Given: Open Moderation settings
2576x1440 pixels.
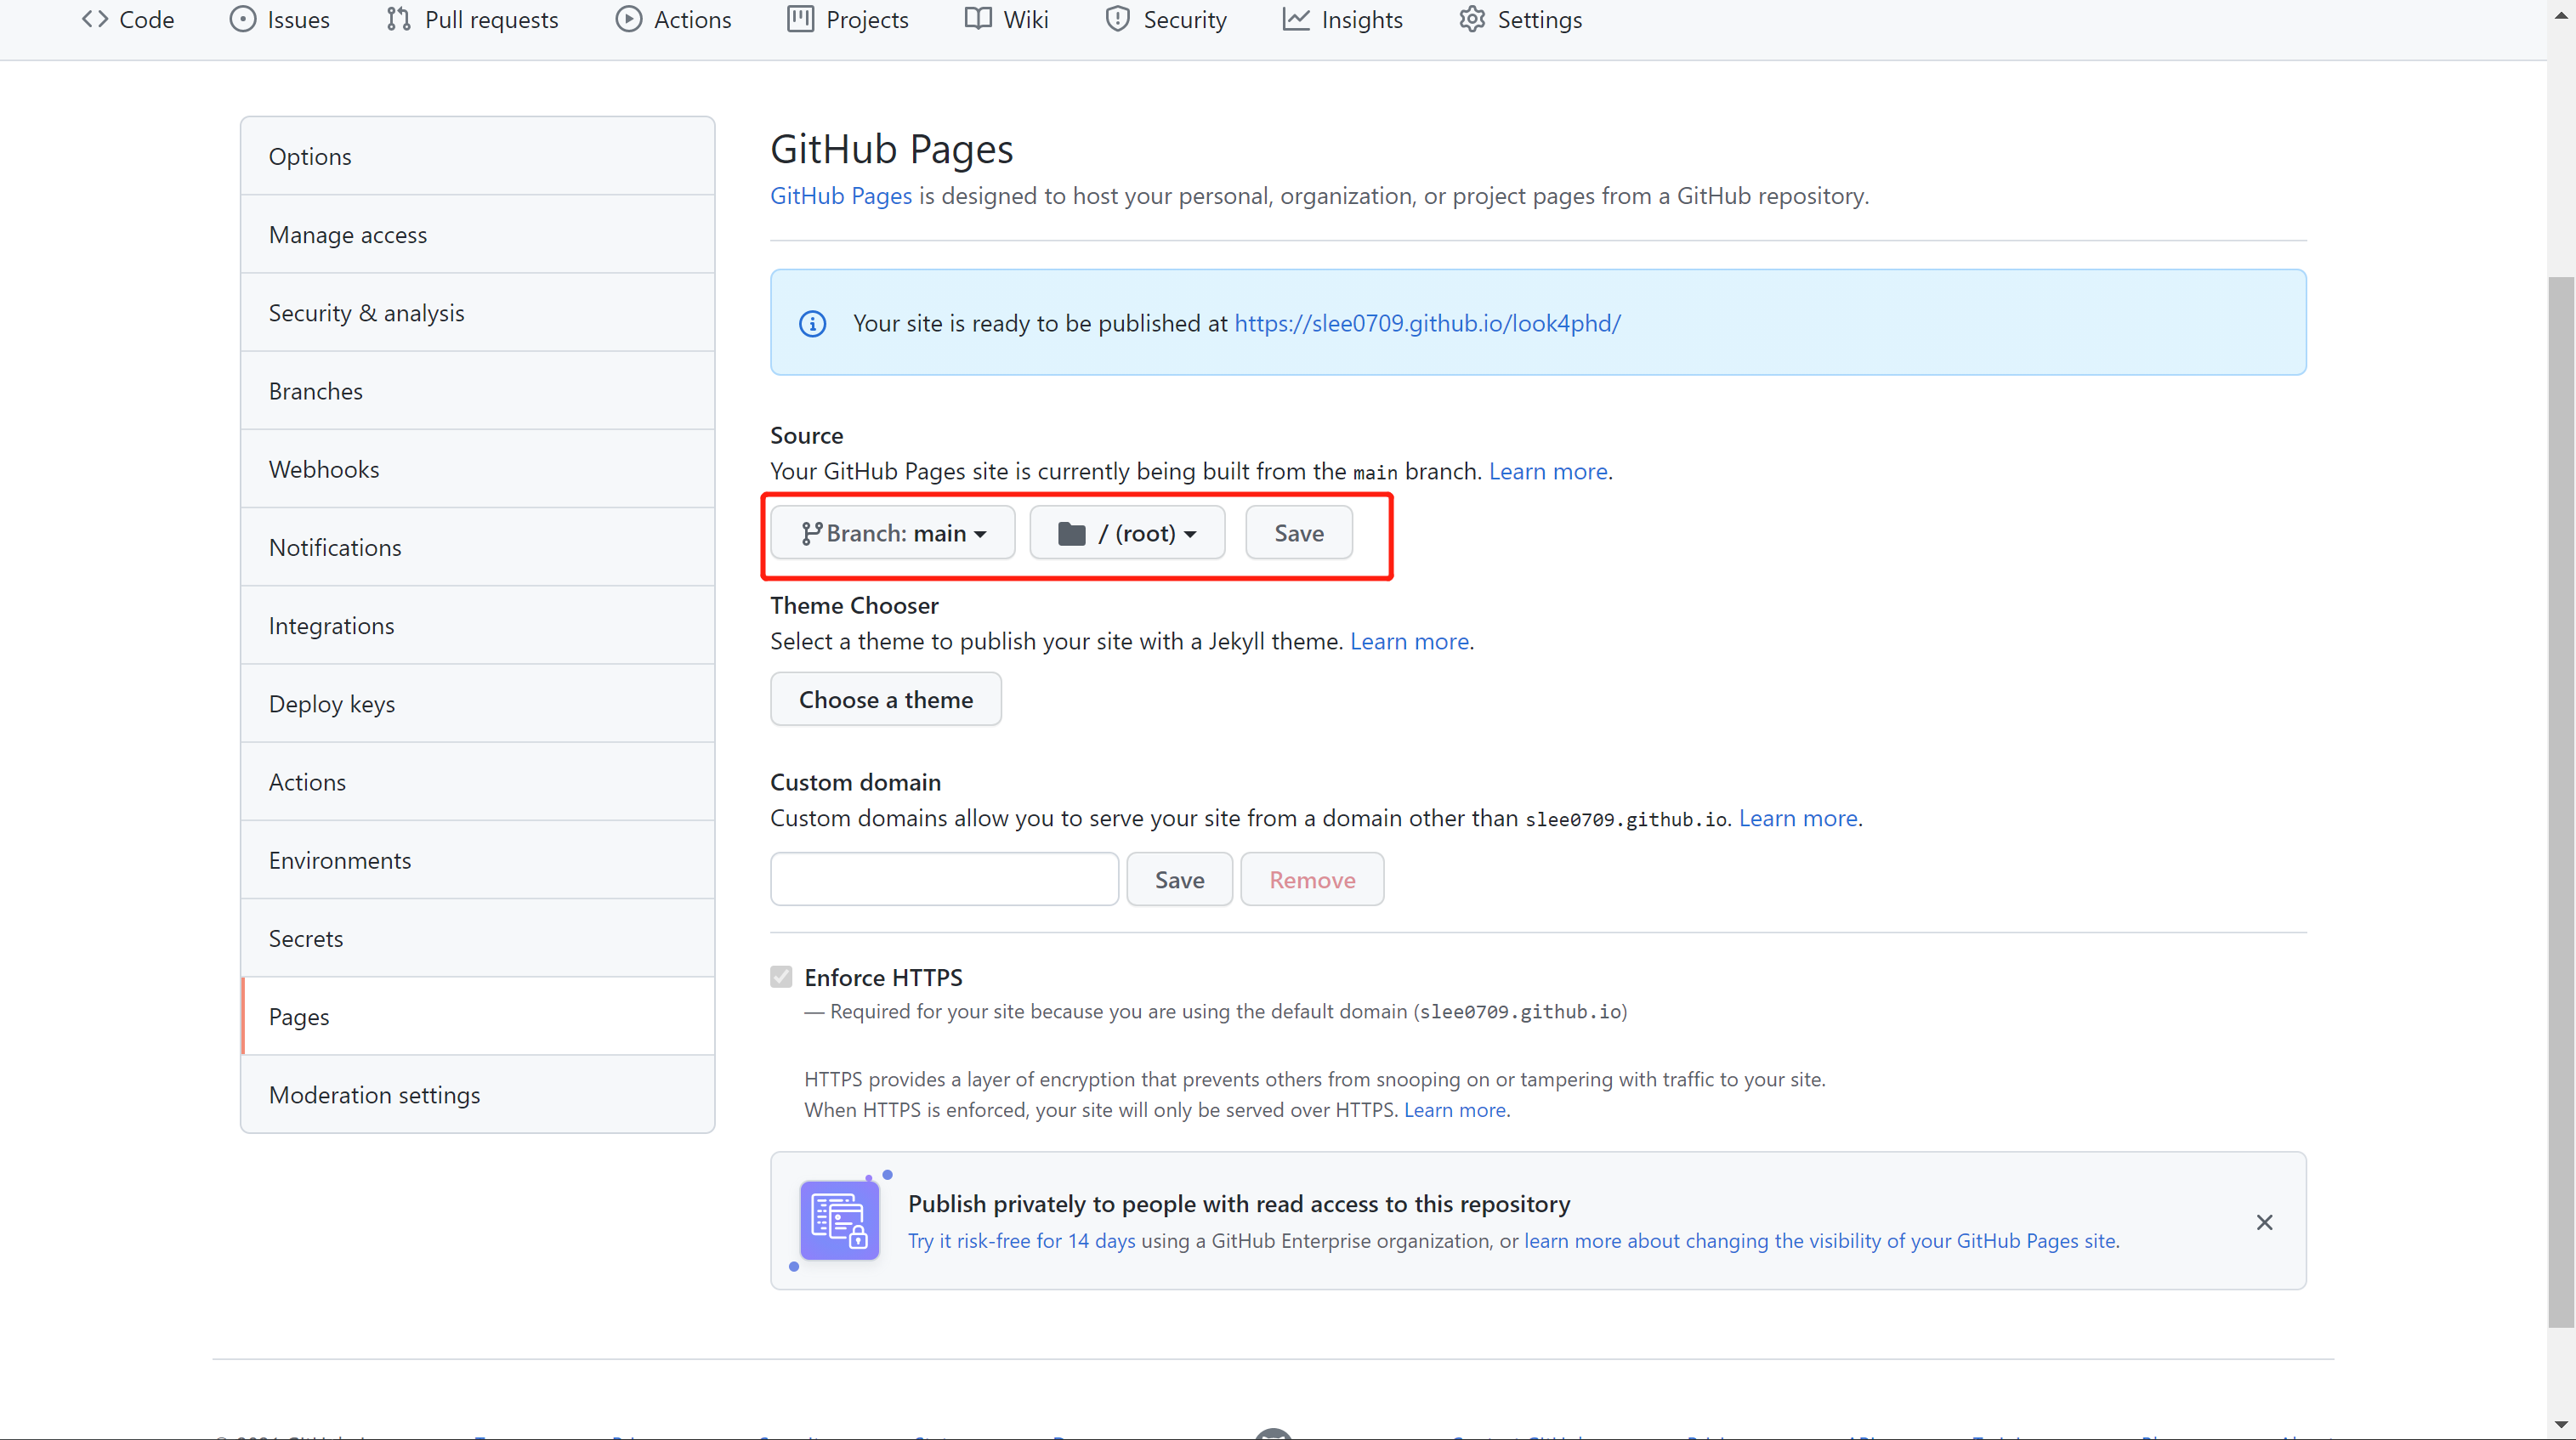Looking at the screenshot, I should [477, 1094].
